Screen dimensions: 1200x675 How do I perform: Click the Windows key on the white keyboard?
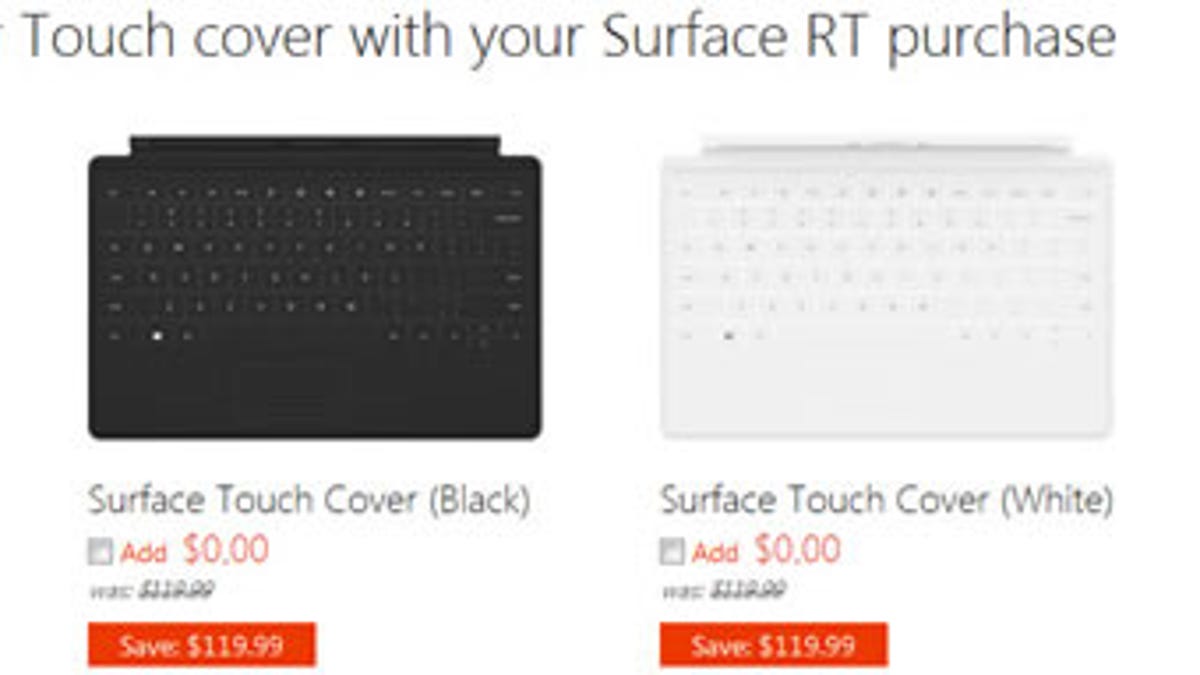point(729,336)
